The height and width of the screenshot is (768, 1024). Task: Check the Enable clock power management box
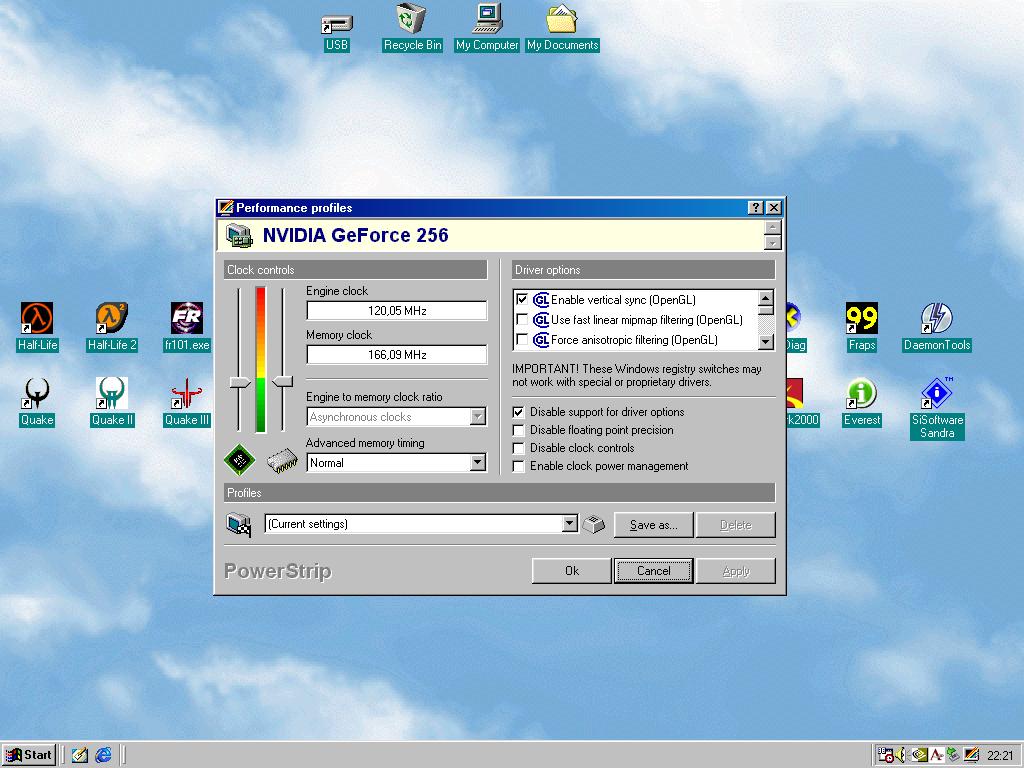click(519, 466)
